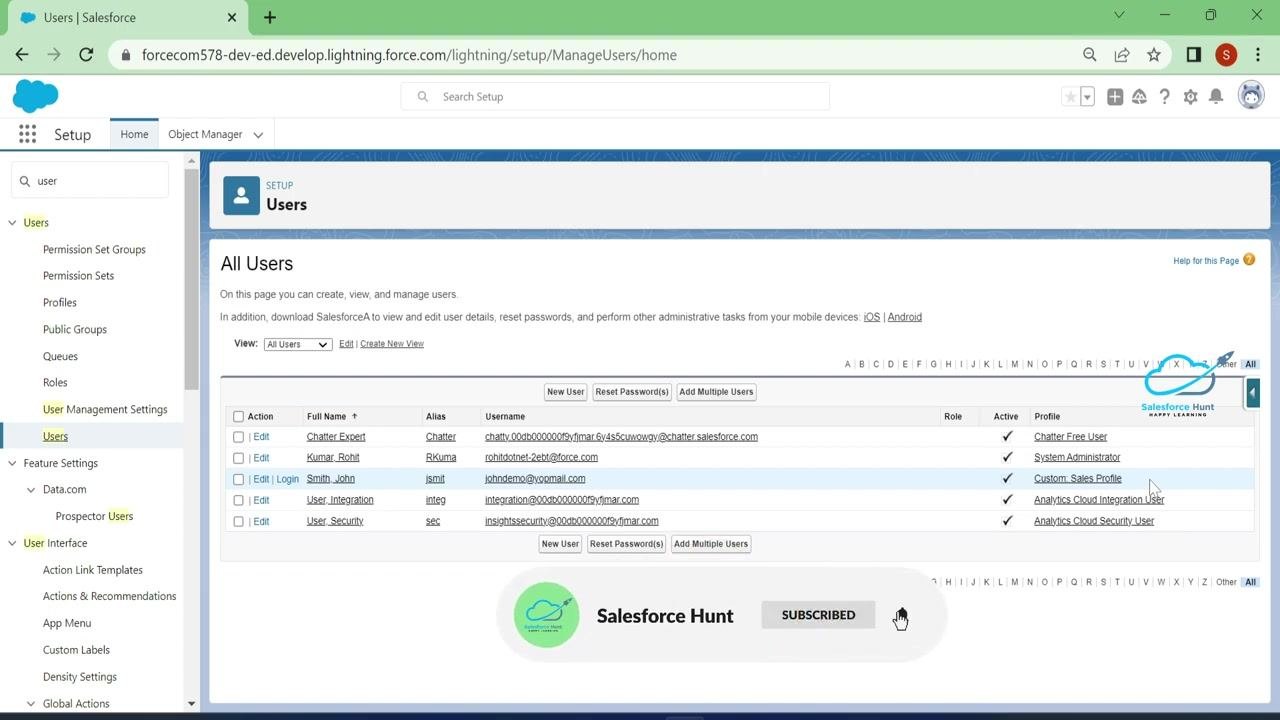Image resolution: width=1280 pixels, height=720 pixels.
Task: Share this page using the share icon
Action: click(x=1122, y=55)
